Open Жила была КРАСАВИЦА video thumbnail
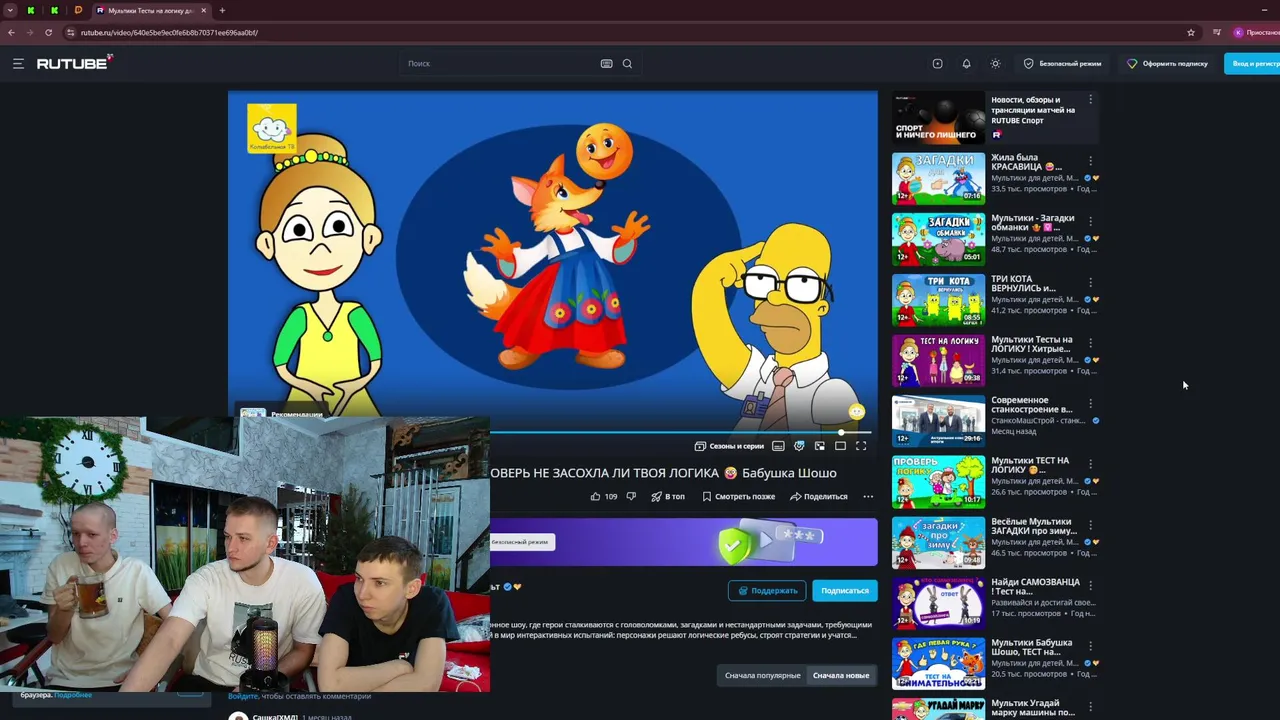 tap(938, 178)
